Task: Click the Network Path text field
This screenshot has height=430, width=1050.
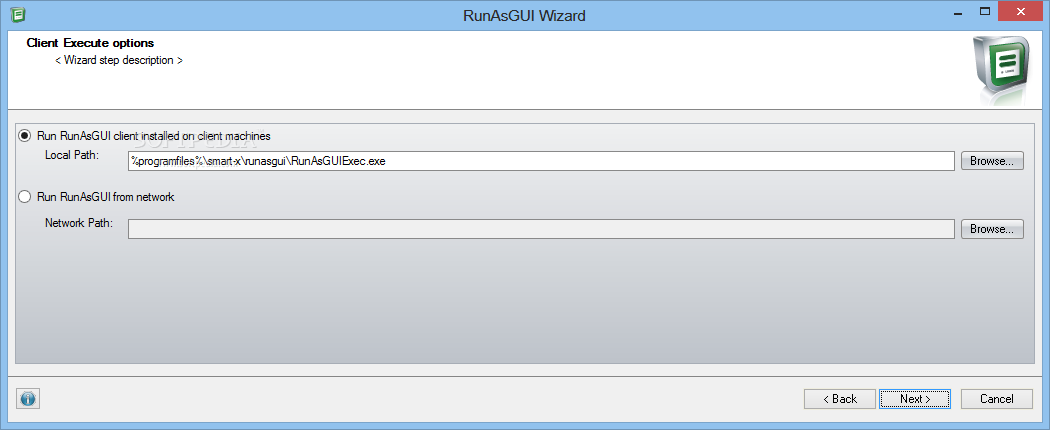Action: (541, 229)
